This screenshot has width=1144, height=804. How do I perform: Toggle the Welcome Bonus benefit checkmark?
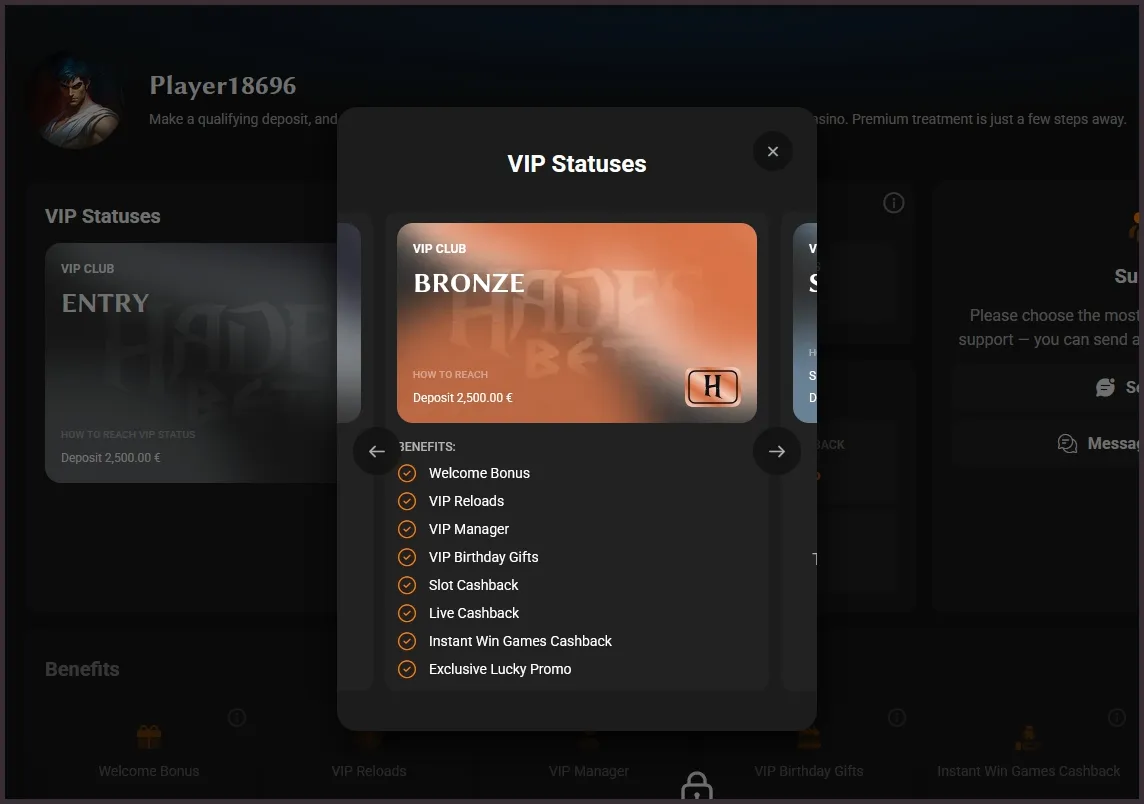point(407,473)
